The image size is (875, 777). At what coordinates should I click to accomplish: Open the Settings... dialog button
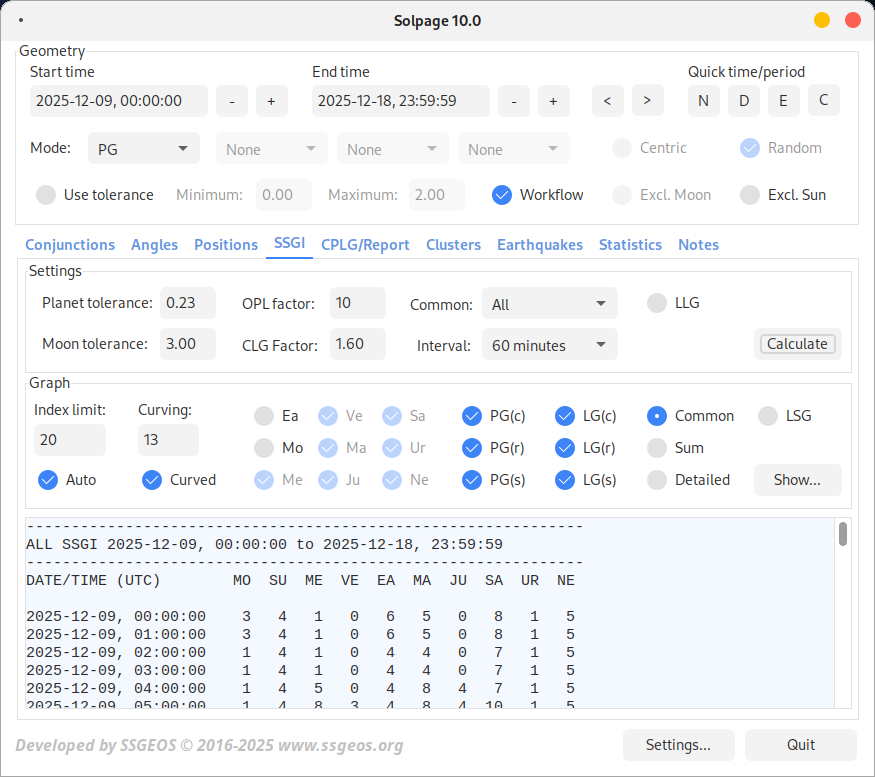pos(679,745)
